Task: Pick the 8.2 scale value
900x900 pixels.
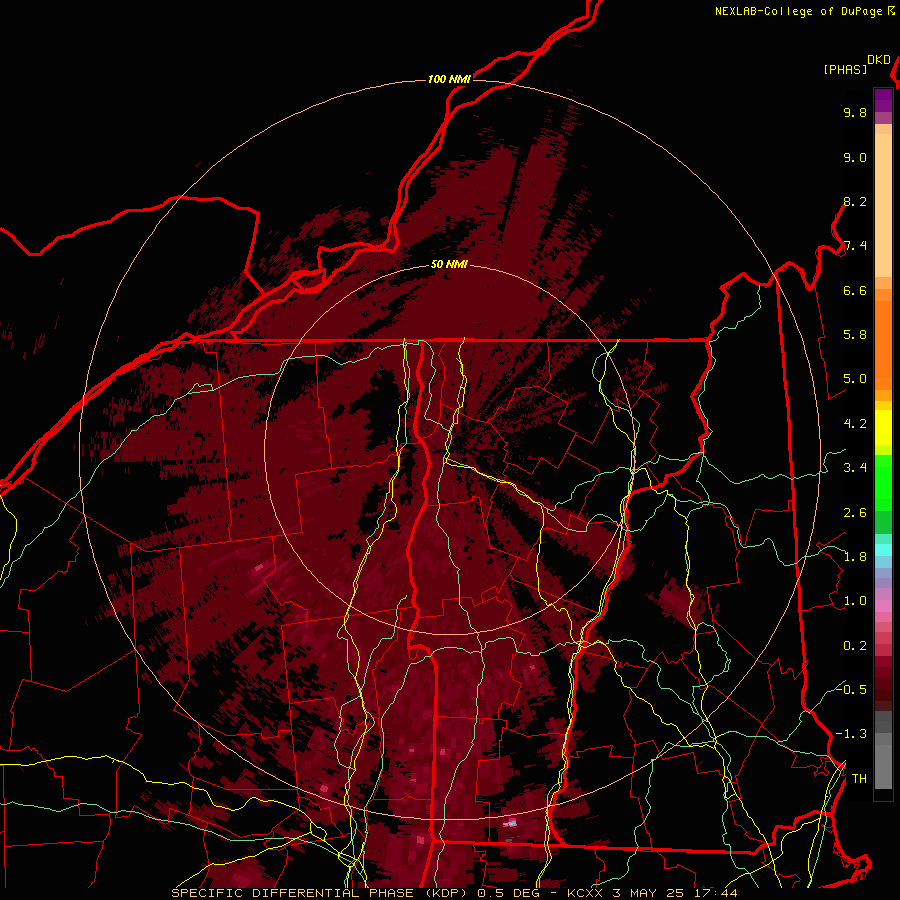Action: coord(855,201)
